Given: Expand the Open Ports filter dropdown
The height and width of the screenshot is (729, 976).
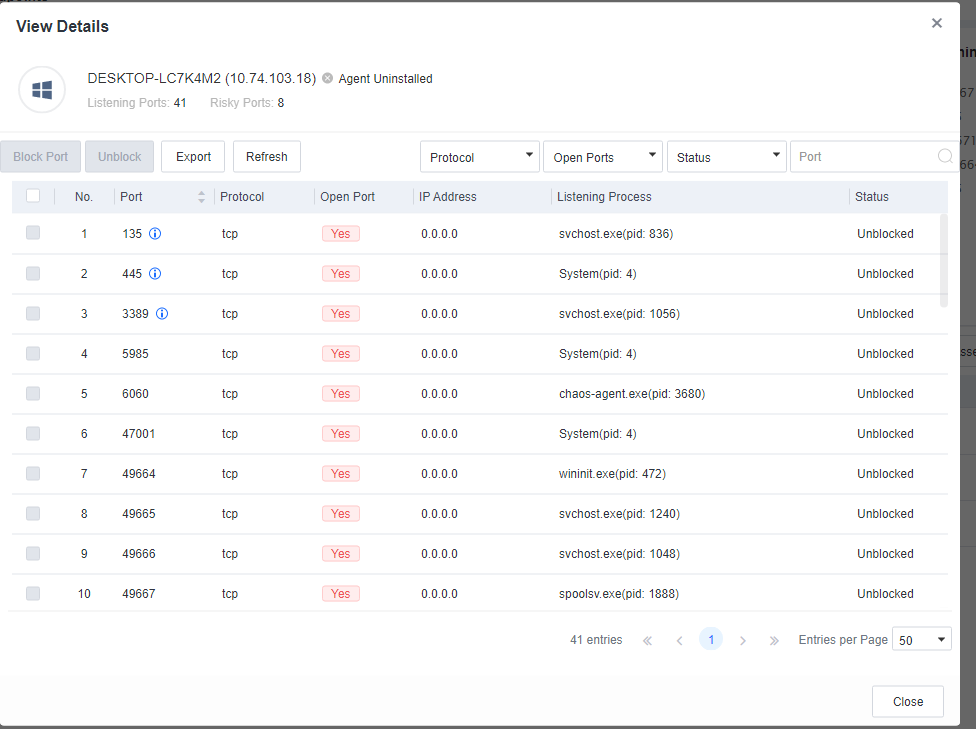Looking at the screenshot, I should point(603,157).
